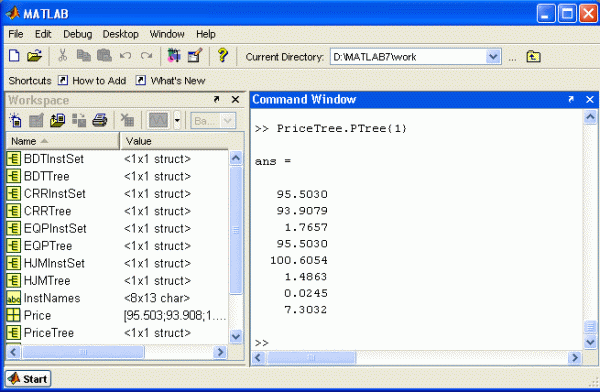Launch Simulink from the toolbar icon
The image size is (600, 392).
tap(174, 56)
